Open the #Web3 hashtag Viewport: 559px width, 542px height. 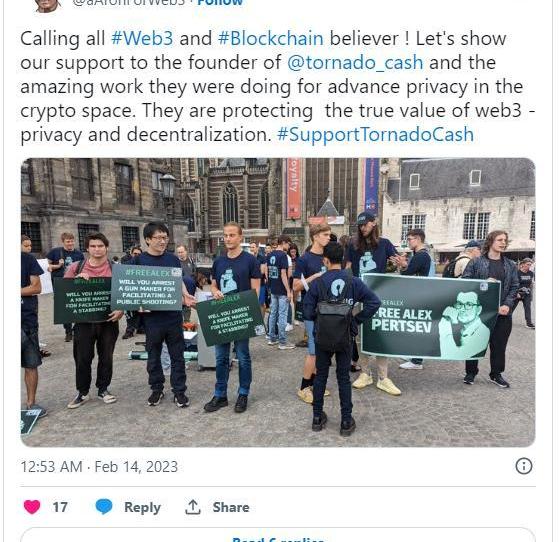[142, 39]
